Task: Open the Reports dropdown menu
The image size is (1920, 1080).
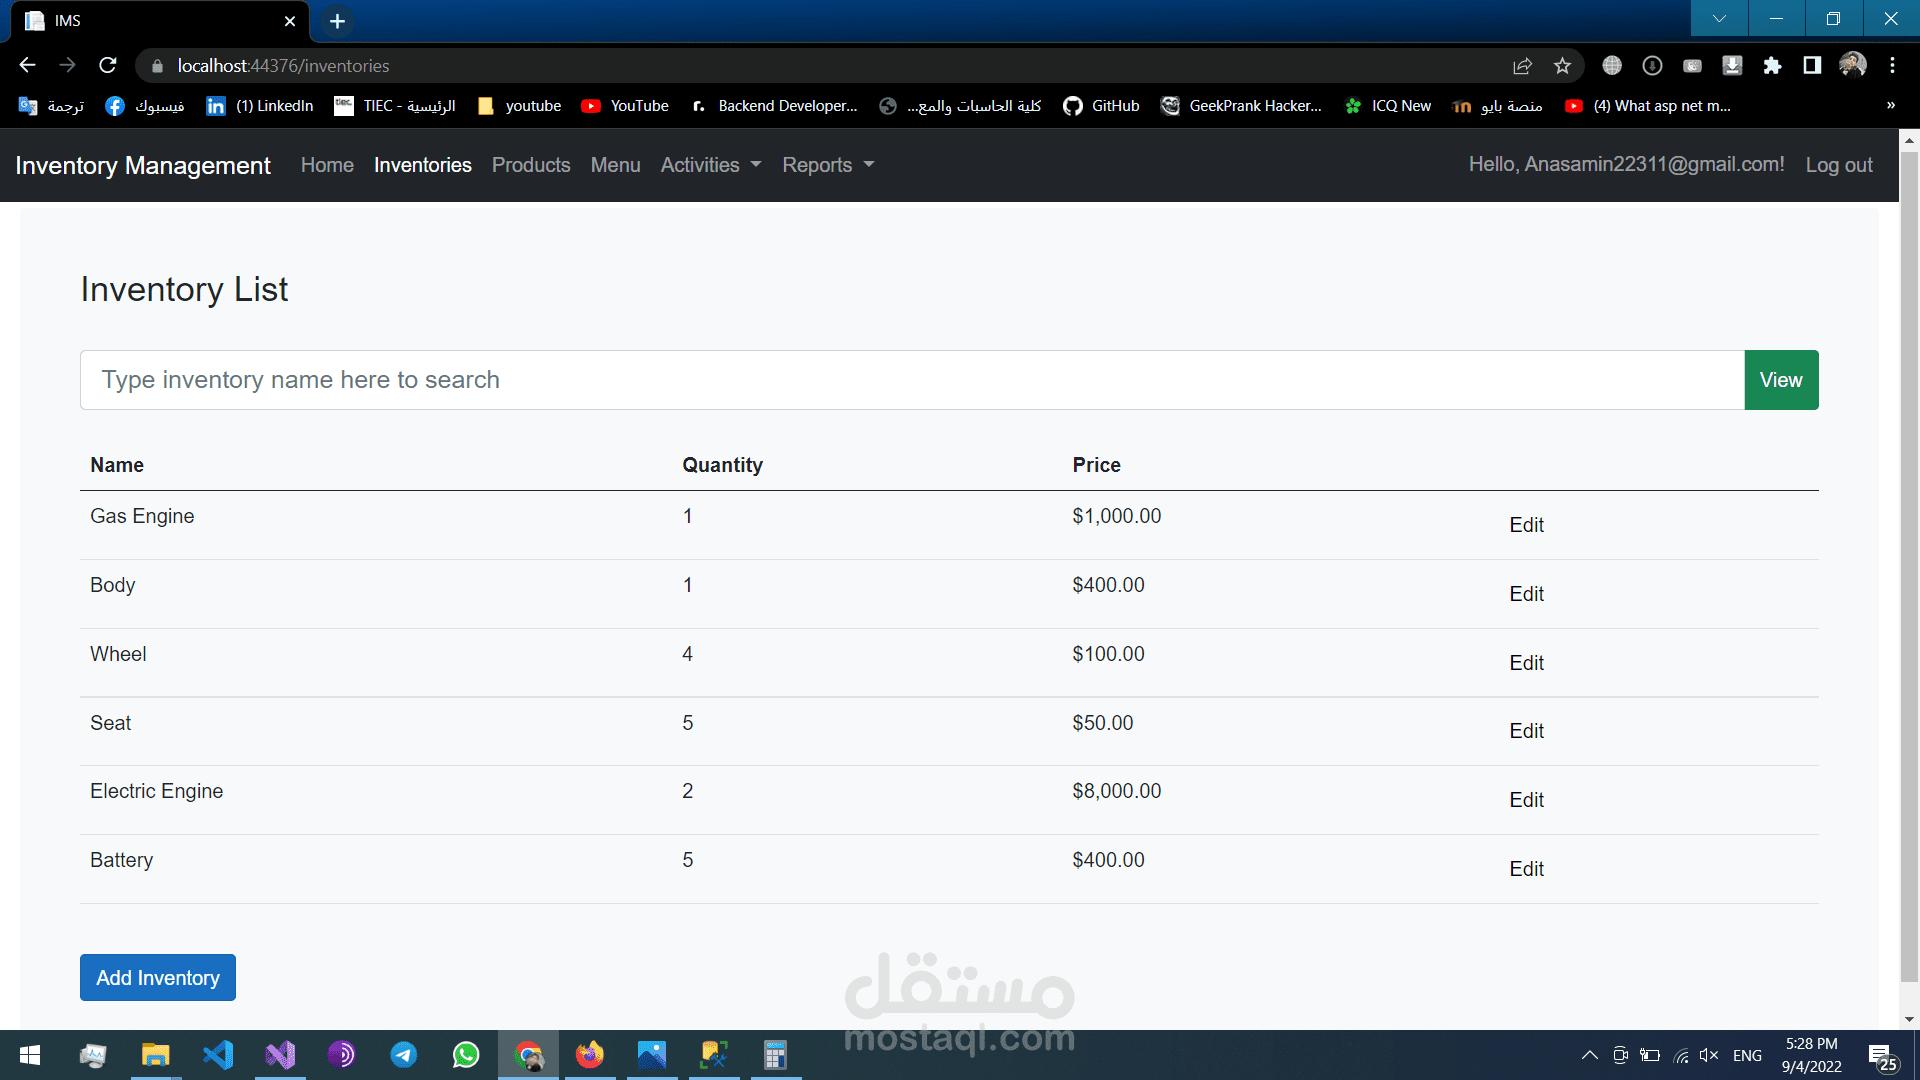Action: (x=827, y=165)
